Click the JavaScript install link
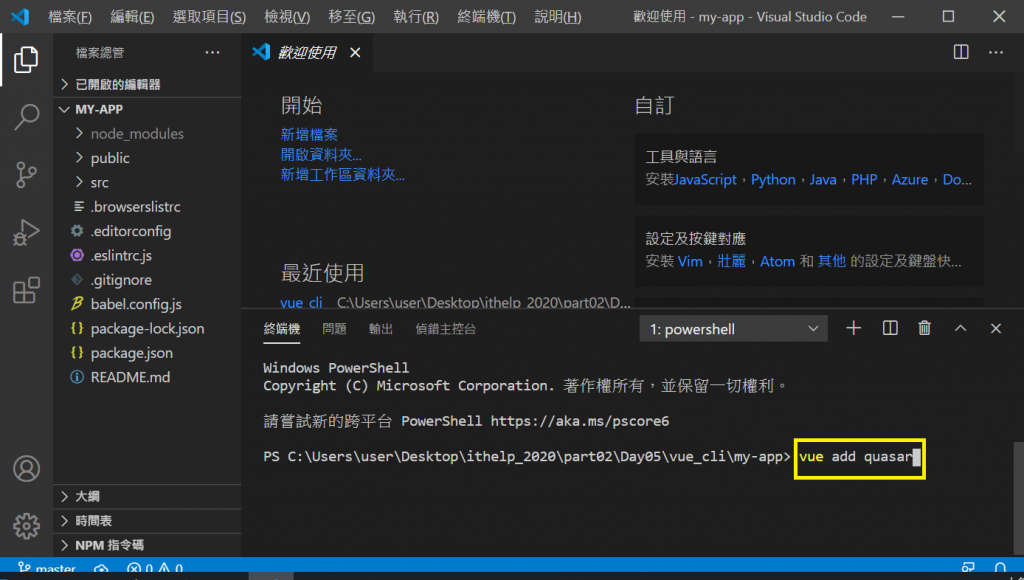The image size is (1024, 580). [x=705, y=180]
